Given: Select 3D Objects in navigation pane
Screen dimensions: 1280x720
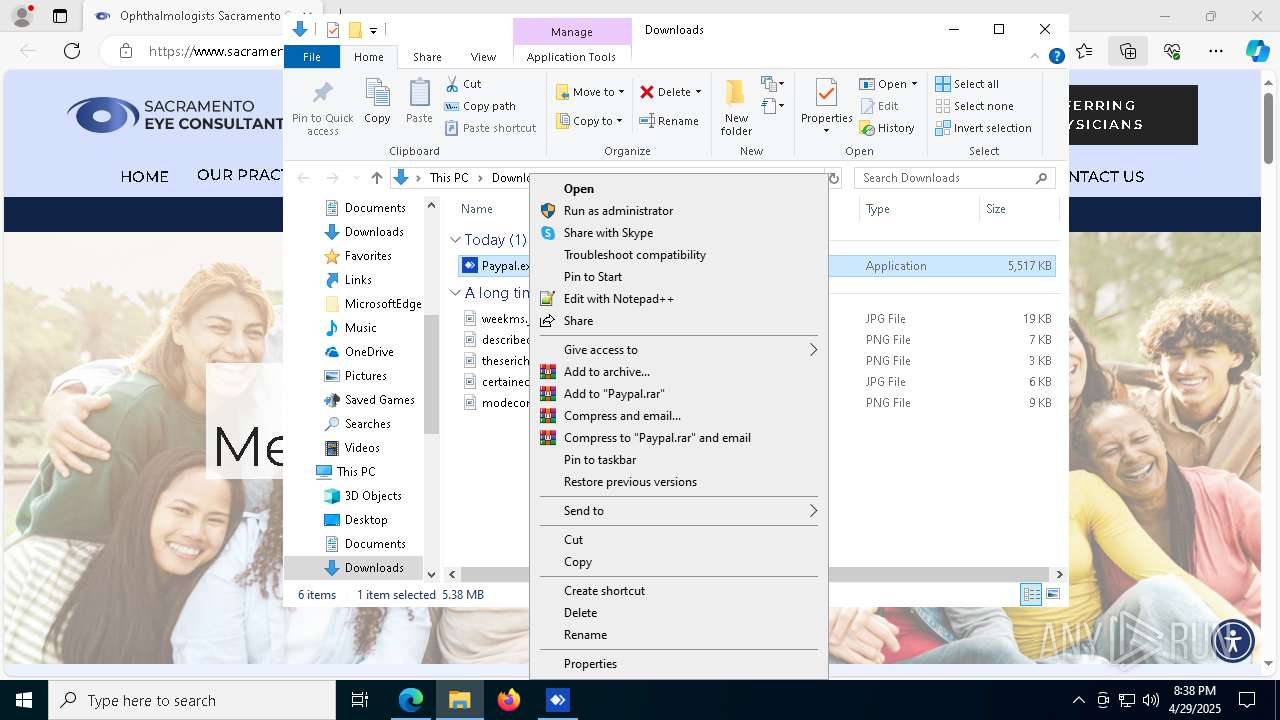Looking at the screenshot, I should pyautogui.click(x=373, y=496).
